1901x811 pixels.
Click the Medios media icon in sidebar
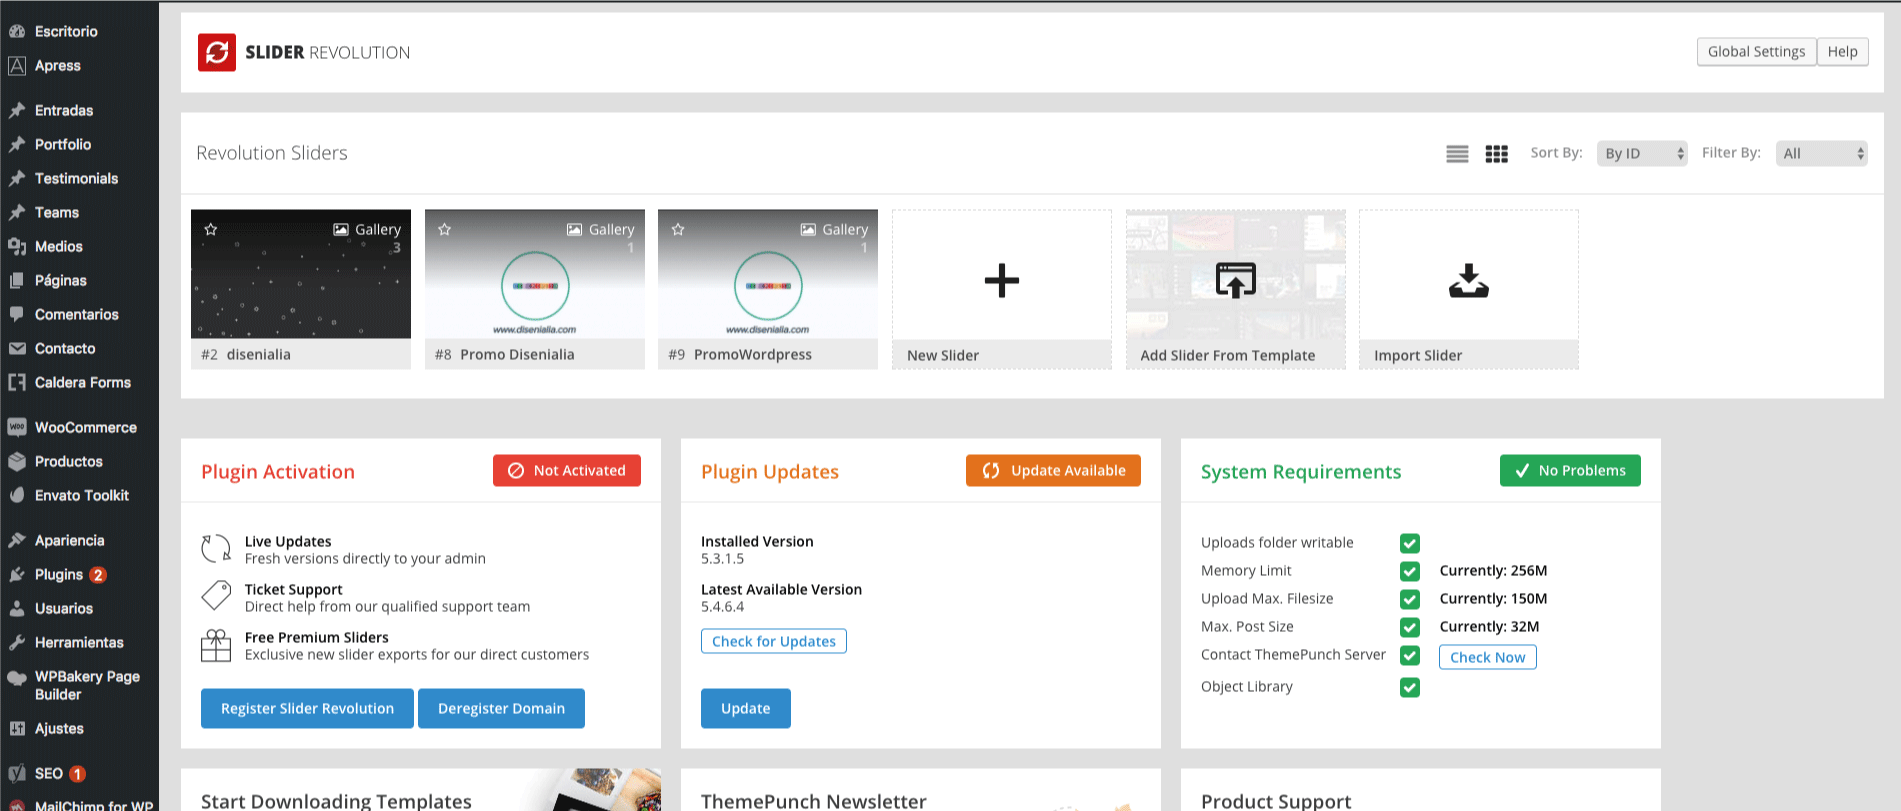click(x=17, y=246)
